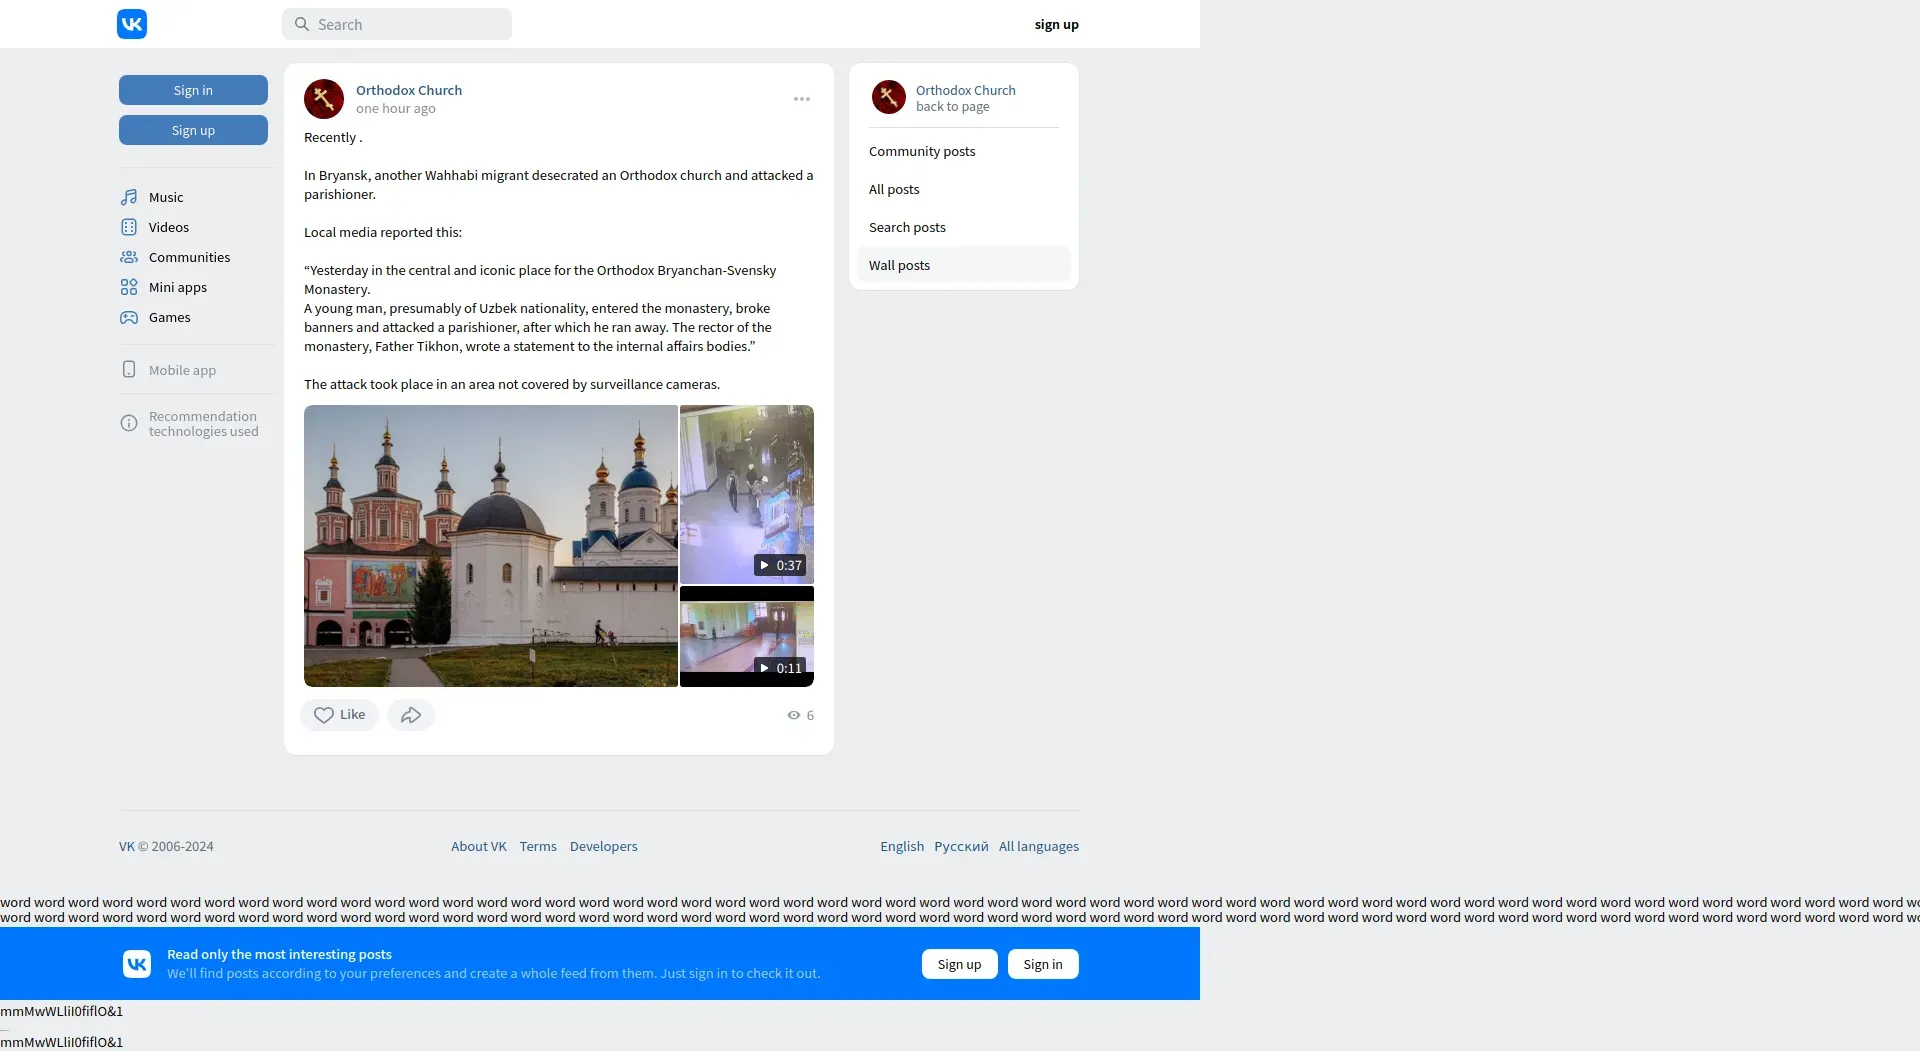The width and height of the screenshot is (1920, 1051).
Task: Open the post's three-dot options menu
Action: 802,99
